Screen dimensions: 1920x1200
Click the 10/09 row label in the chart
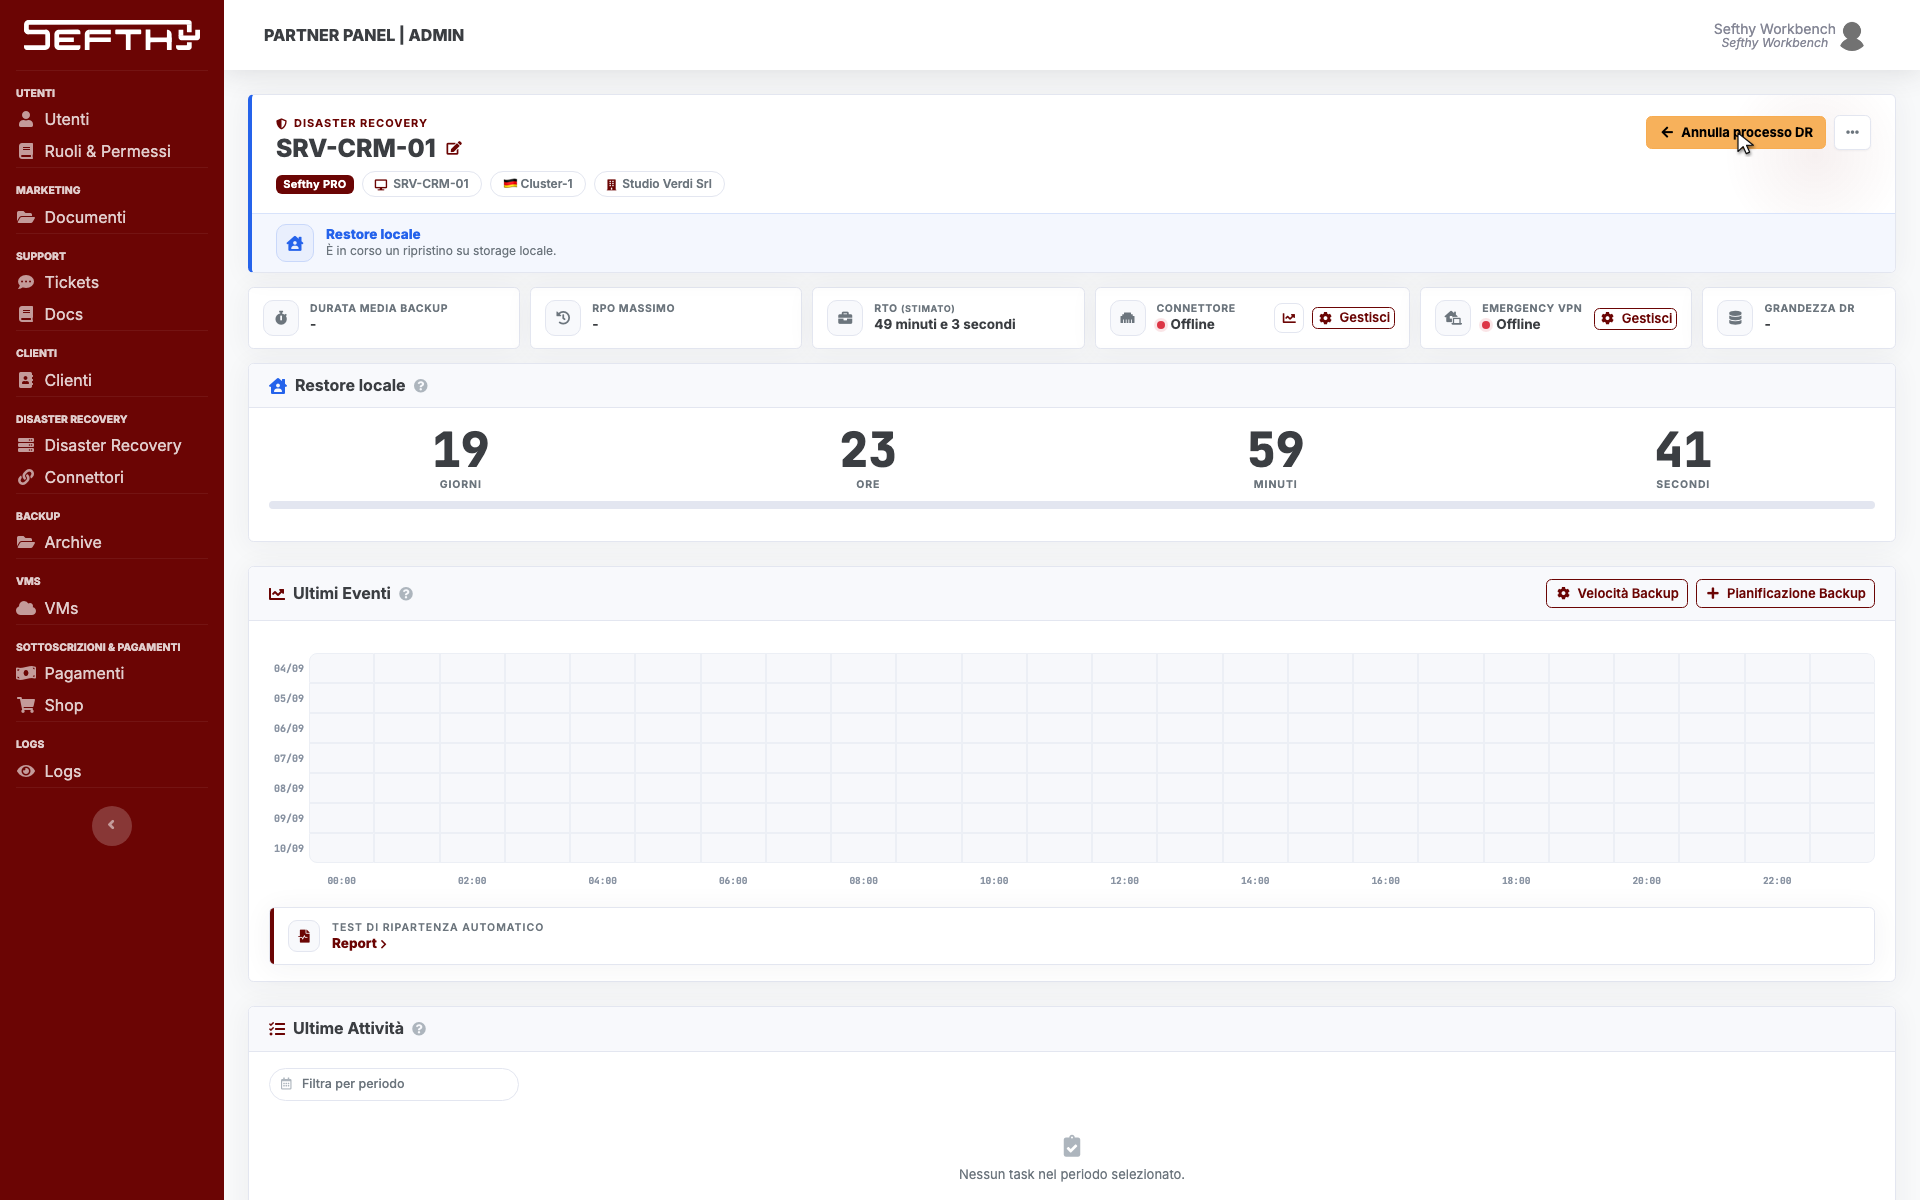pos(289,849)
